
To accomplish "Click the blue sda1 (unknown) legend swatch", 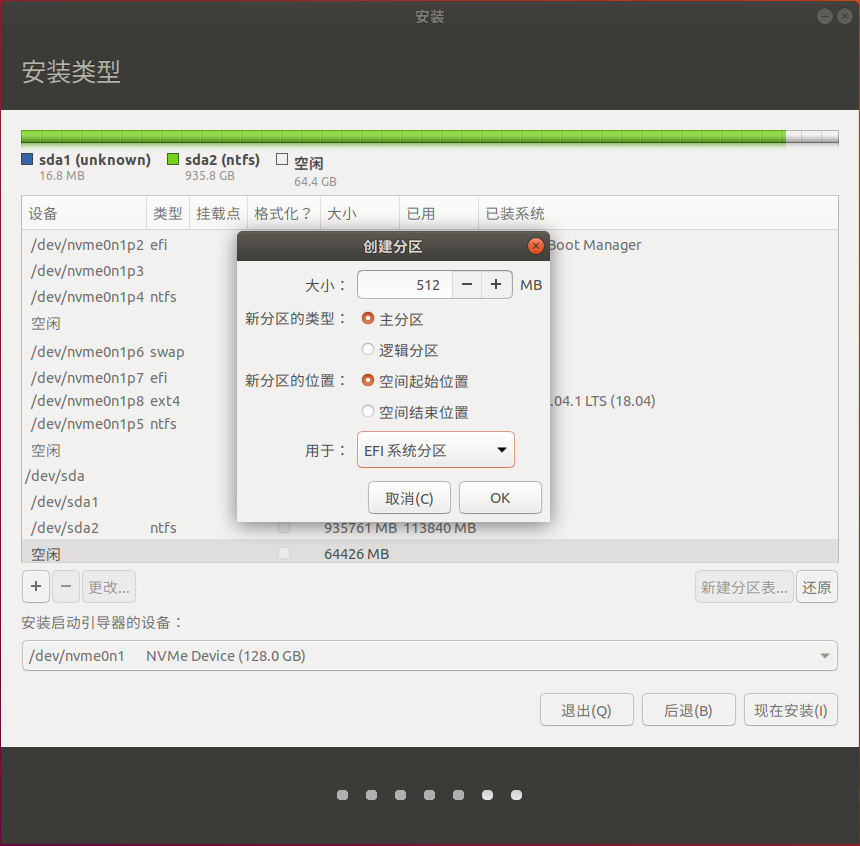I will tap(27, 159).
